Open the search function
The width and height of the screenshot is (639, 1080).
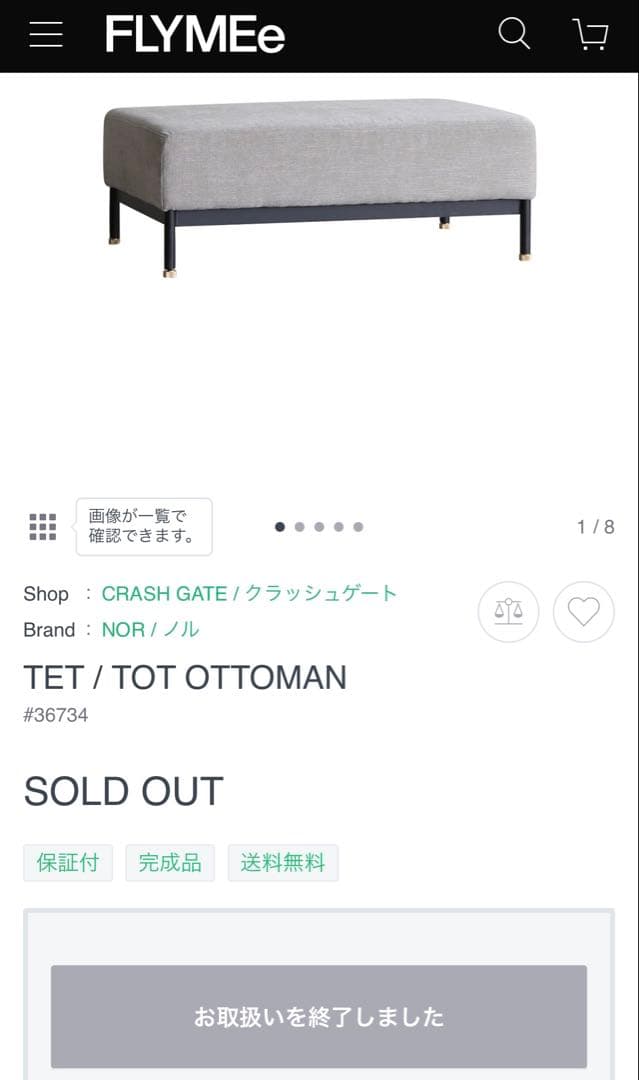coord(513,33)
